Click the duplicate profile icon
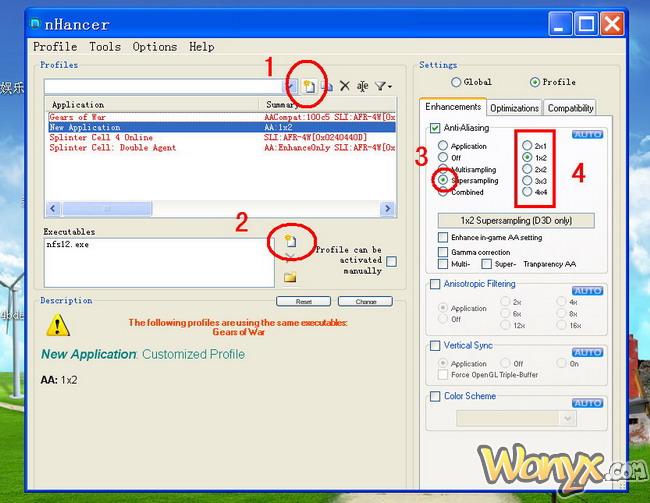 326,87
